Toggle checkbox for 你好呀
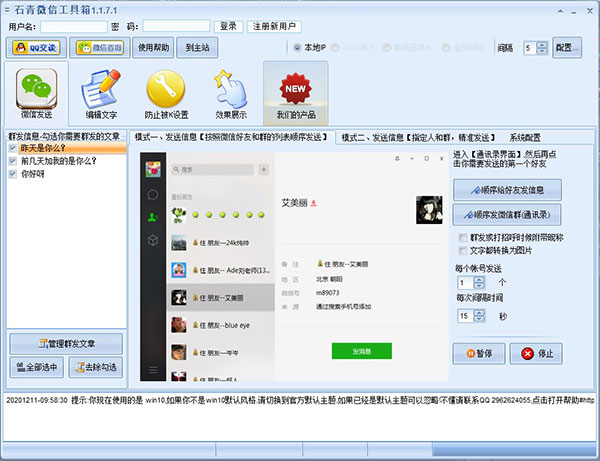 [x=13, y=174]
